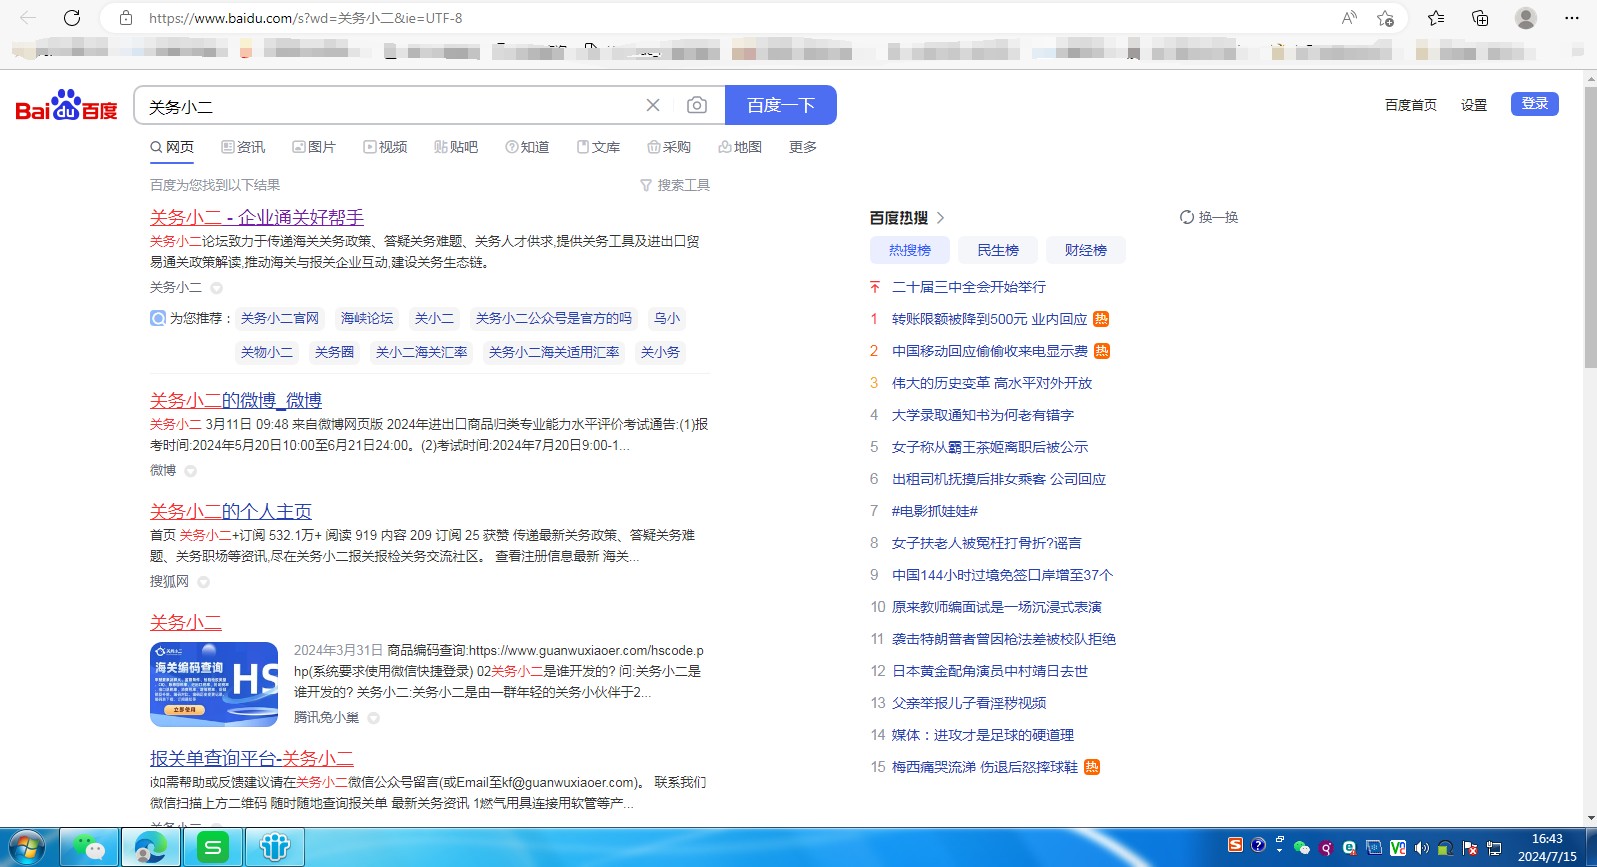Screen dimensions: 1597x867
Task: Click suggested search 关务小二官网
Action: [280, 318]
